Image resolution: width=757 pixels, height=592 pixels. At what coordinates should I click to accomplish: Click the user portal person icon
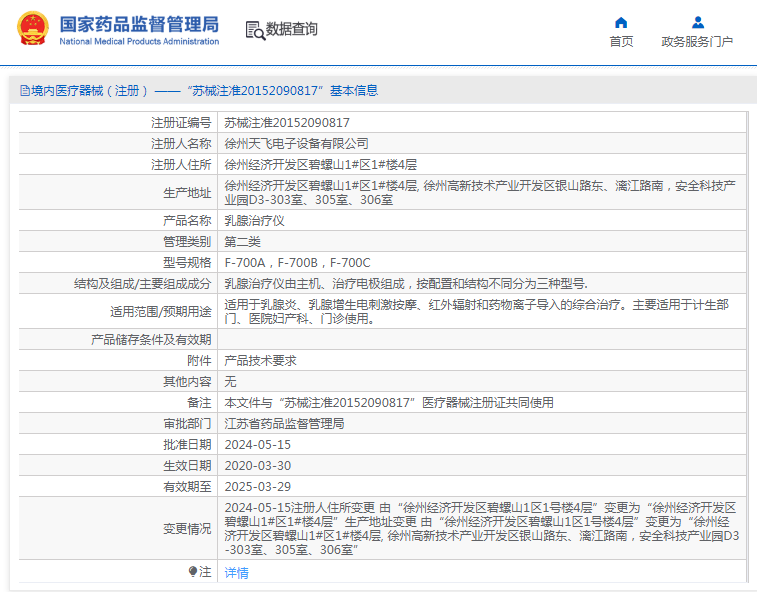point(698,23)
